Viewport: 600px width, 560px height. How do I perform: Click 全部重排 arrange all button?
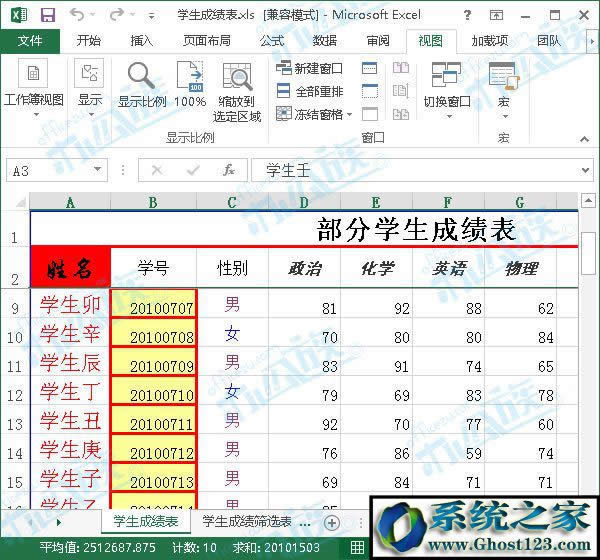pos(309,91)
